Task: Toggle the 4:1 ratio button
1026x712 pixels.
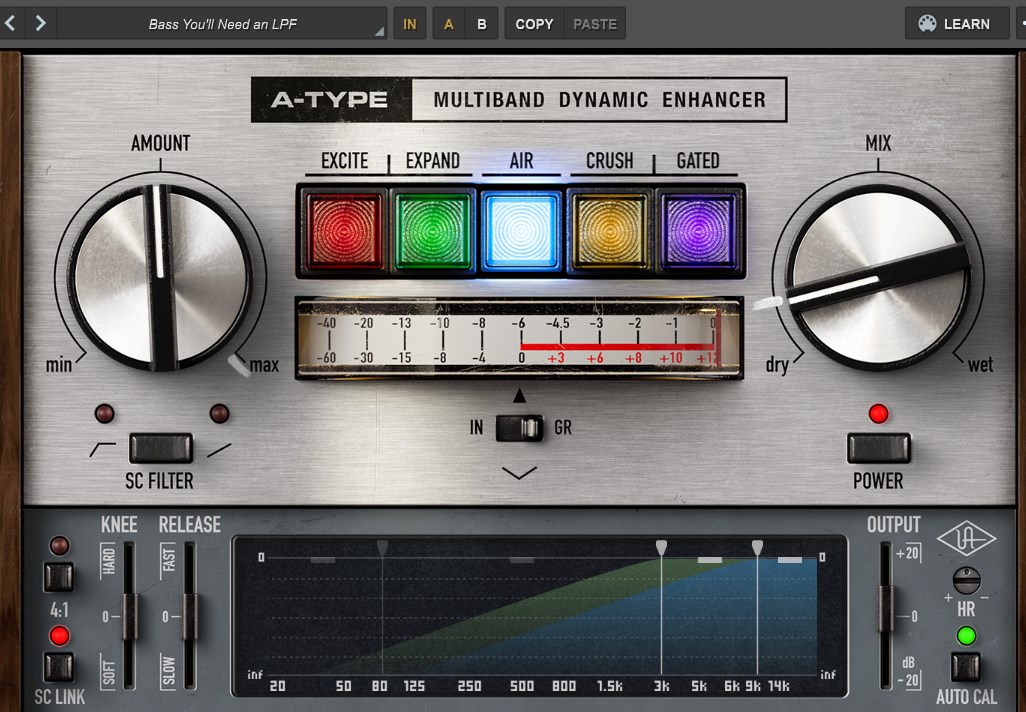Action: tap(58, 577)
